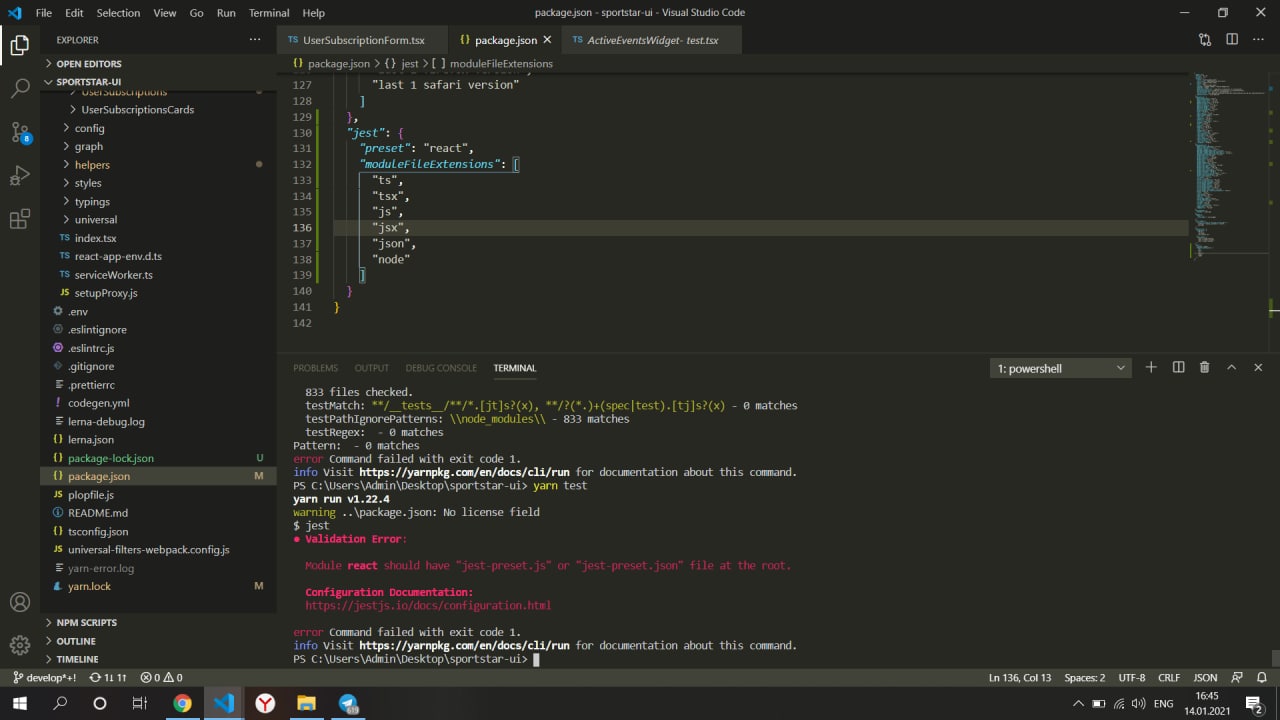This screenshot has width=1280, height=720.
Task: Open jestjs.io configuration link in terminal
Action: (x=428, y=605)
